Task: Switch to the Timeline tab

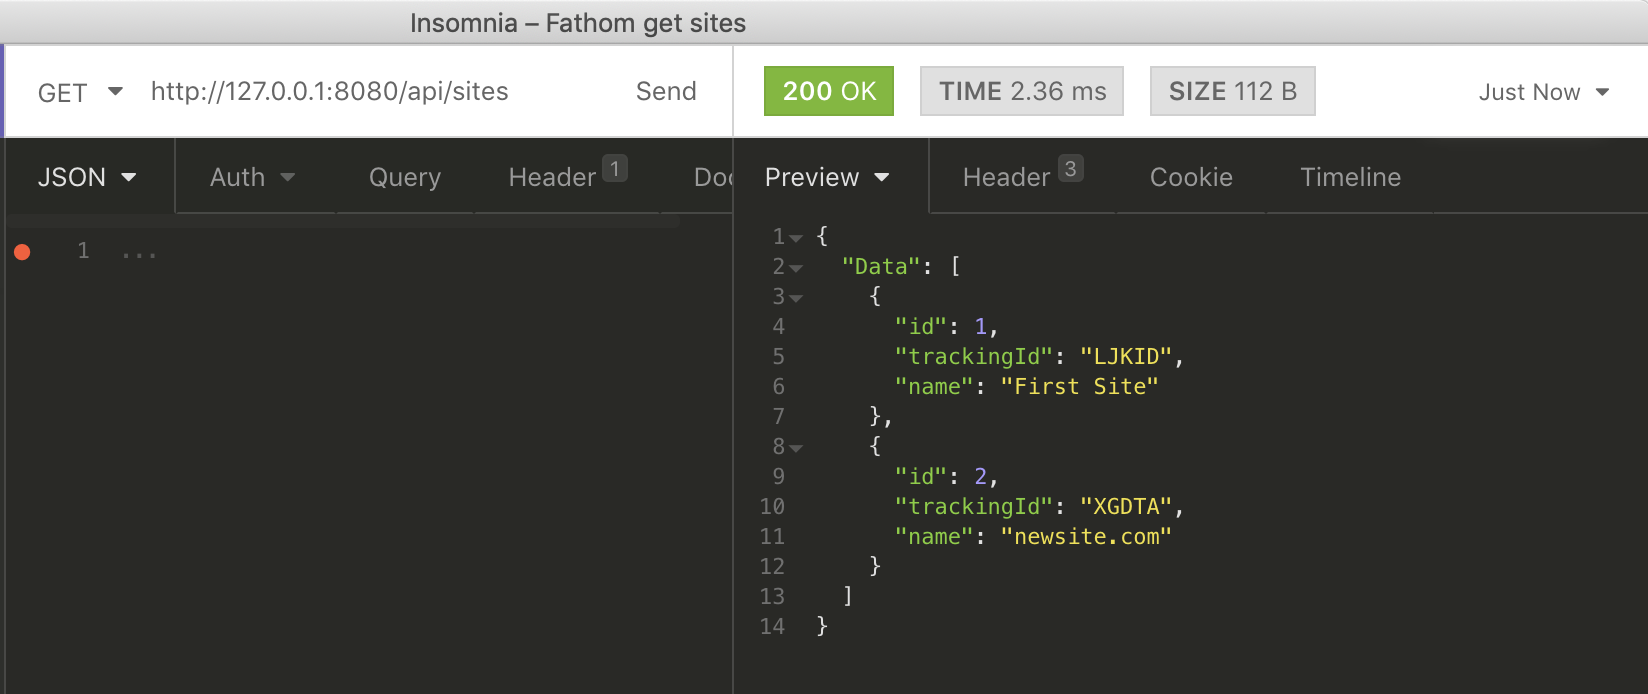Action: [x=1350, y=177]
